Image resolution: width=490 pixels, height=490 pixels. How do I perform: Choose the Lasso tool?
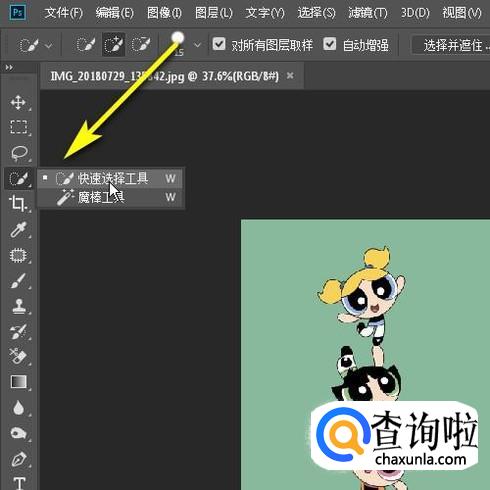pos(19,153)
